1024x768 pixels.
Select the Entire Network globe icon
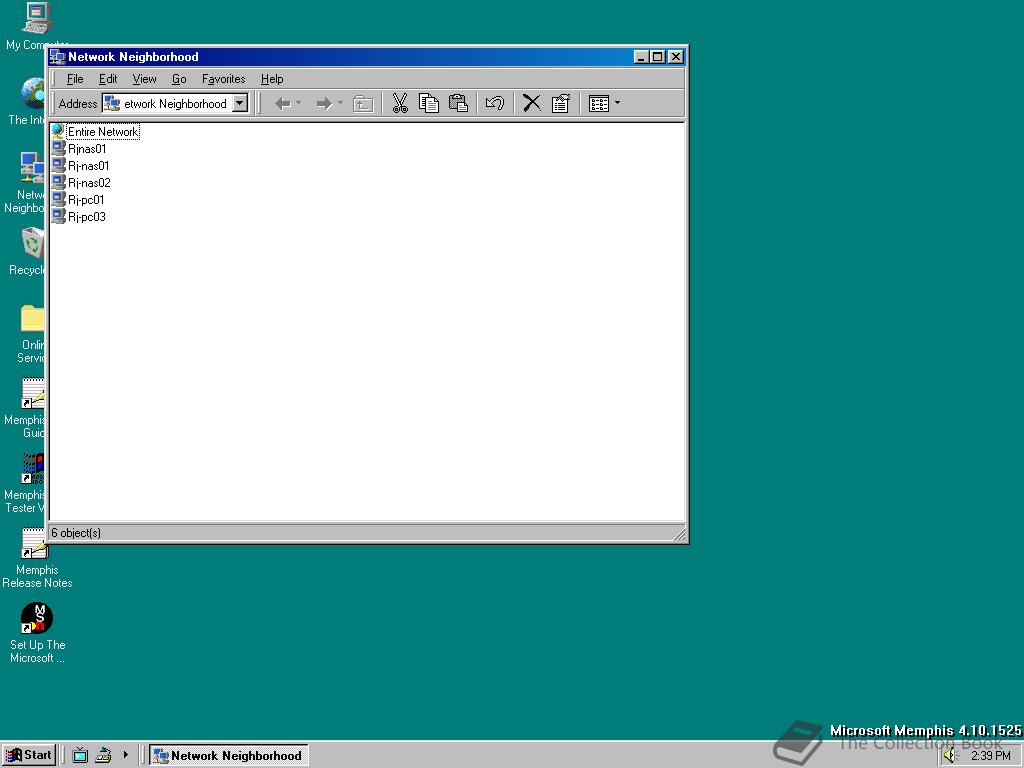[58, 131]
